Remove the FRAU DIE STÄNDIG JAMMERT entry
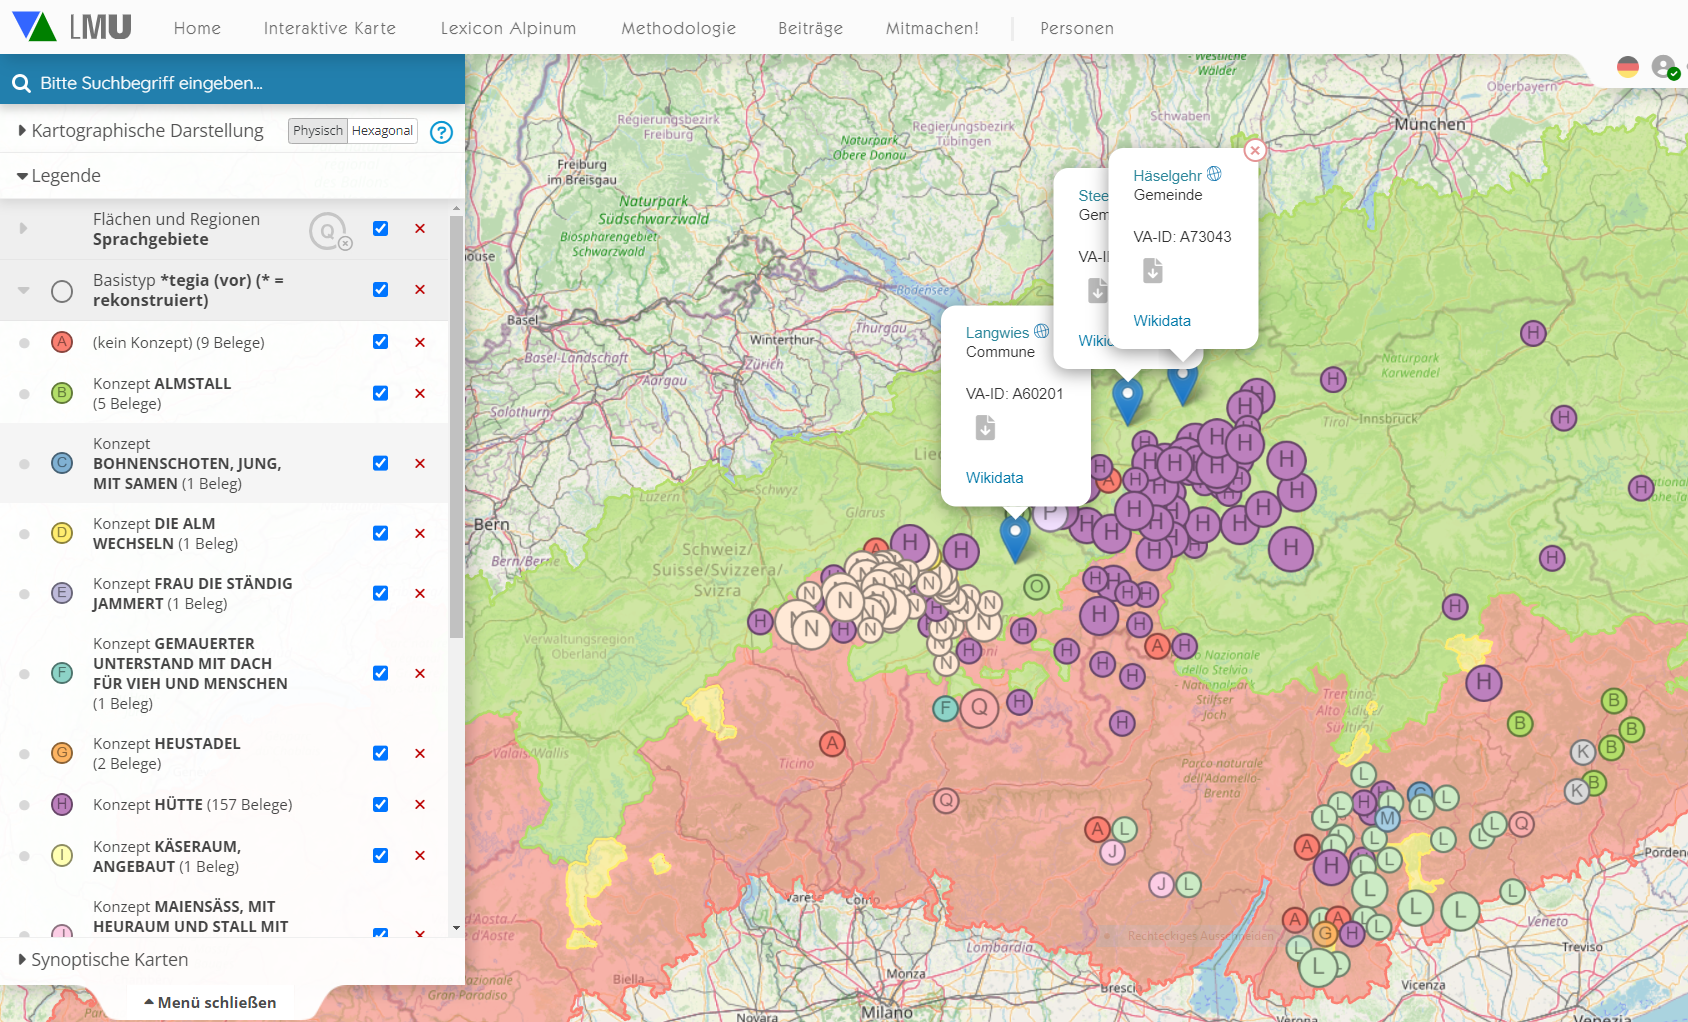This screenshot has width=1688, height=1022. pyautogui.click(x=420, y=593)
